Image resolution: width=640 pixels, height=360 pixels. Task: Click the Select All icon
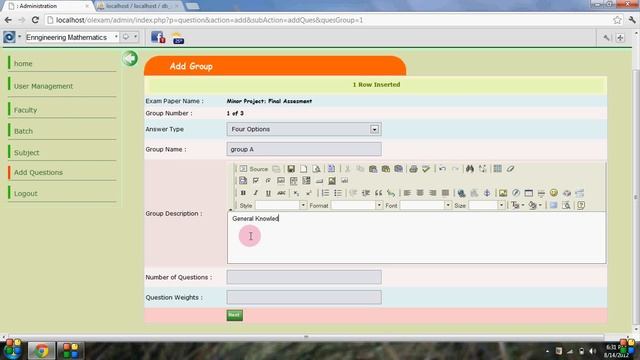(x=497, y=169)
